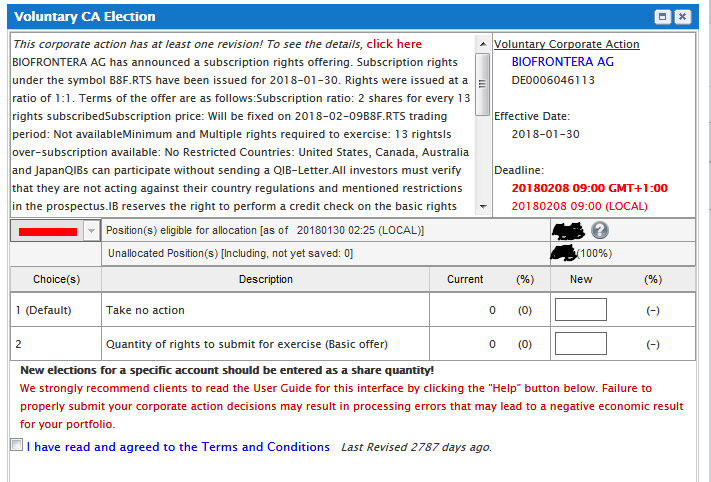This screenshot has height=482, width=711.
Task: Click the Choice(s) column header
Action: point(56,279)
